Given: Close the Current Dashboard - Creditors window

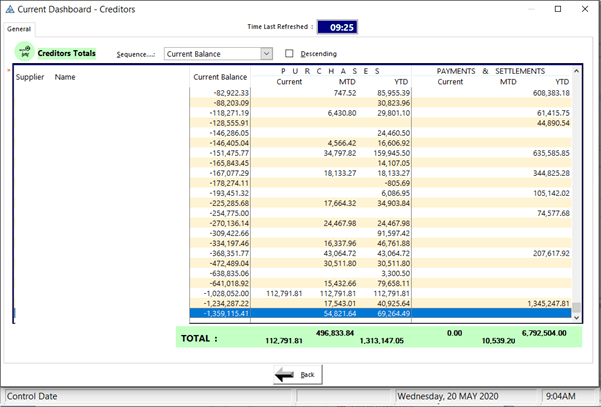Looking at the screenshot, I should point(585,9).
